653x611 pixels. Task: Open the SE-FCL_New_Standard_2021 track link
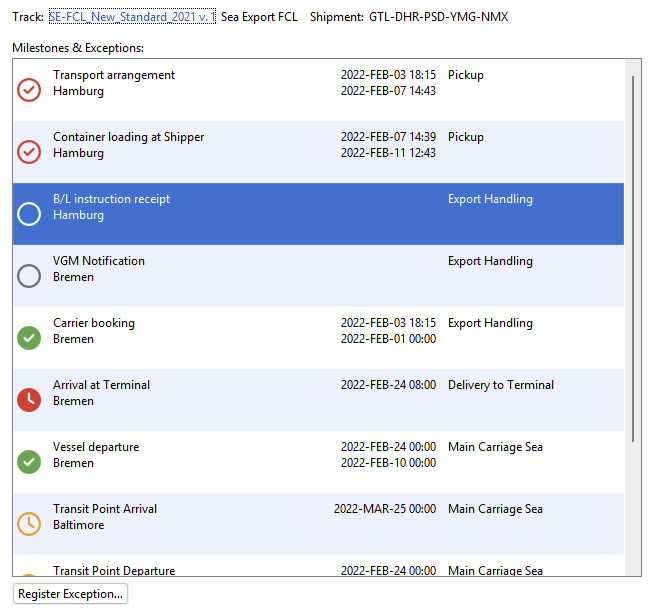pyautogui.click(x=131, y=17)
